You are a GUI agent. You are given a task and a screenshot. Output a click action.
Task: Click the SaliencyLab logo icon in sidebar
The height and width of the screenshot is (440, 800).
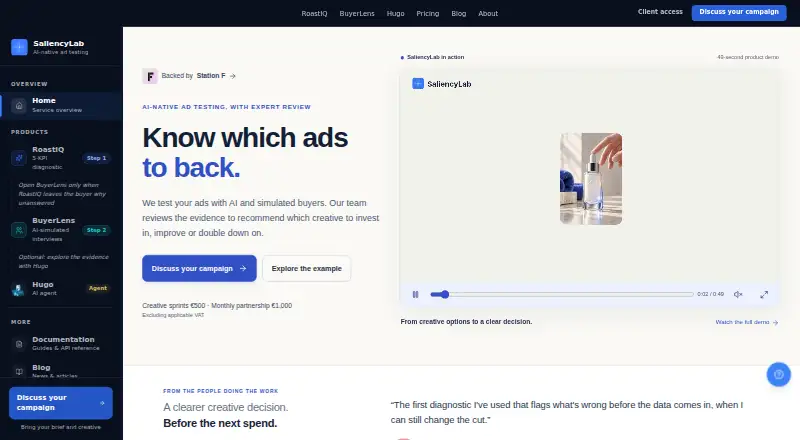[x=19, y=47]
